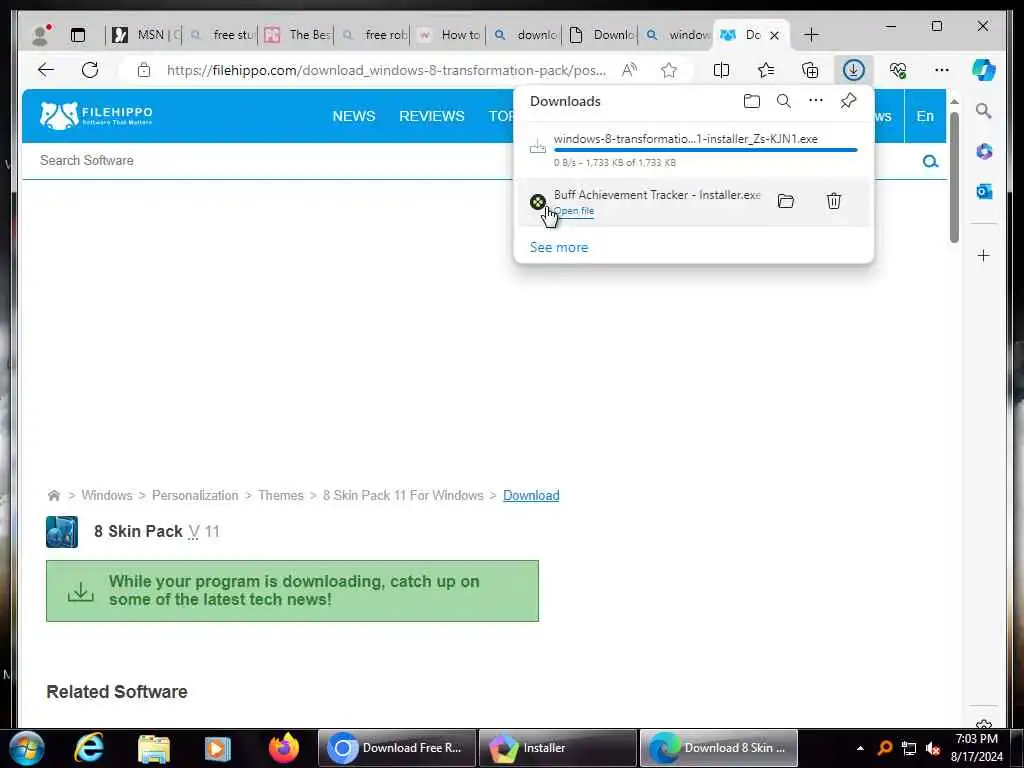Show Buff Achievement Tracker installer in folder
The image size is (1024, 768).
pyautogui.click(x=786, y=201)
